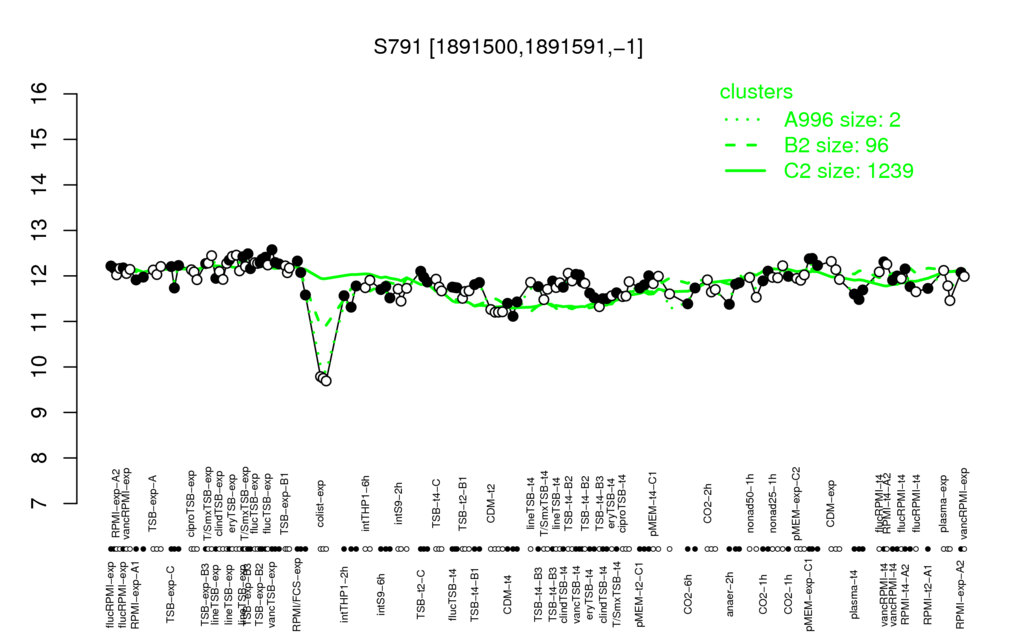1024x640 pixels.
Task: Click the 'CDM-exp' axis label
Action: coord(831,504)
